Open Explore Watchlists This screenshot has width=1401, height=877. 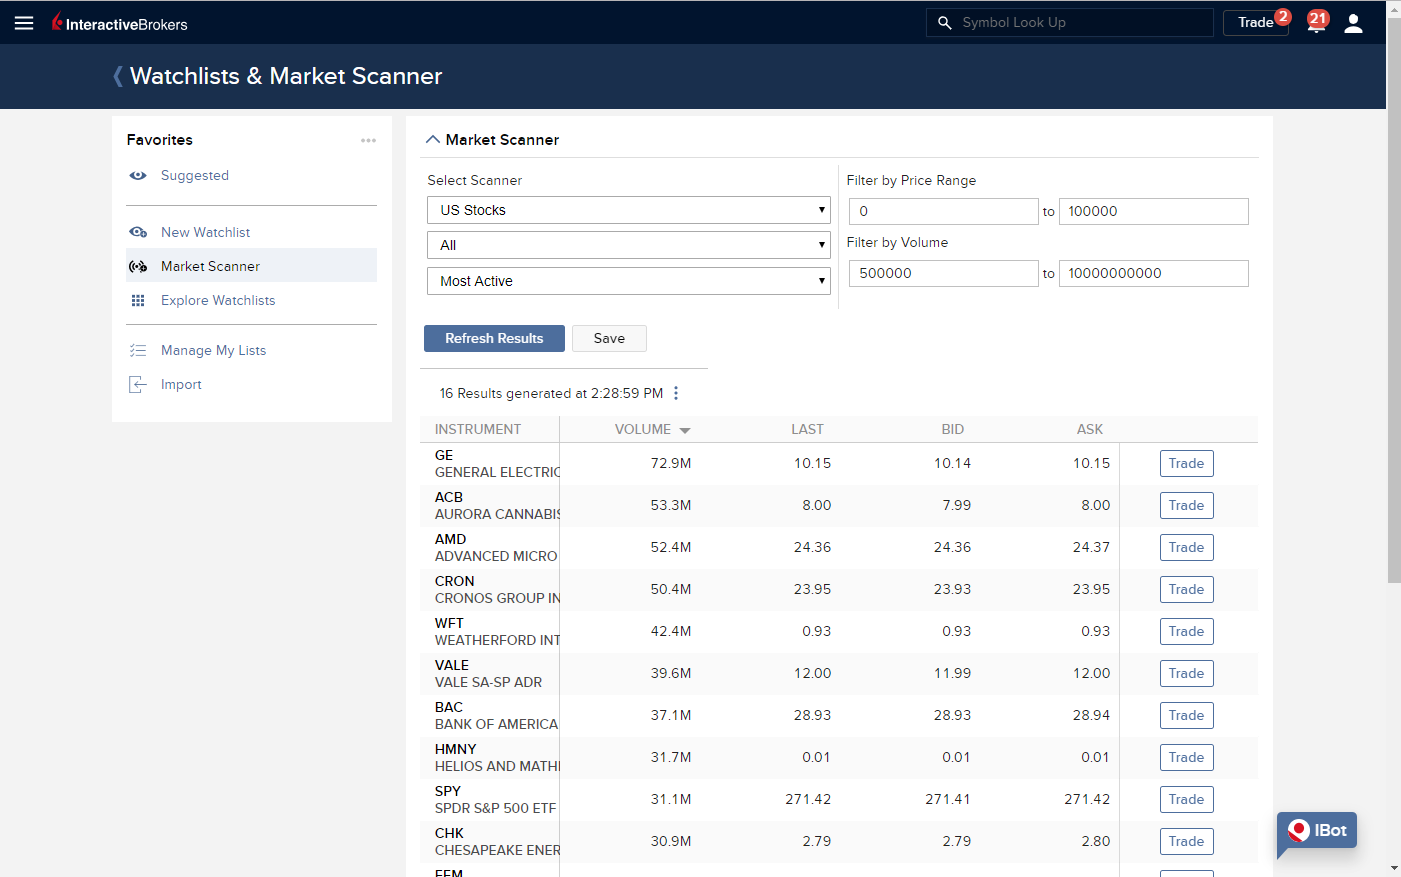[218, 300]
